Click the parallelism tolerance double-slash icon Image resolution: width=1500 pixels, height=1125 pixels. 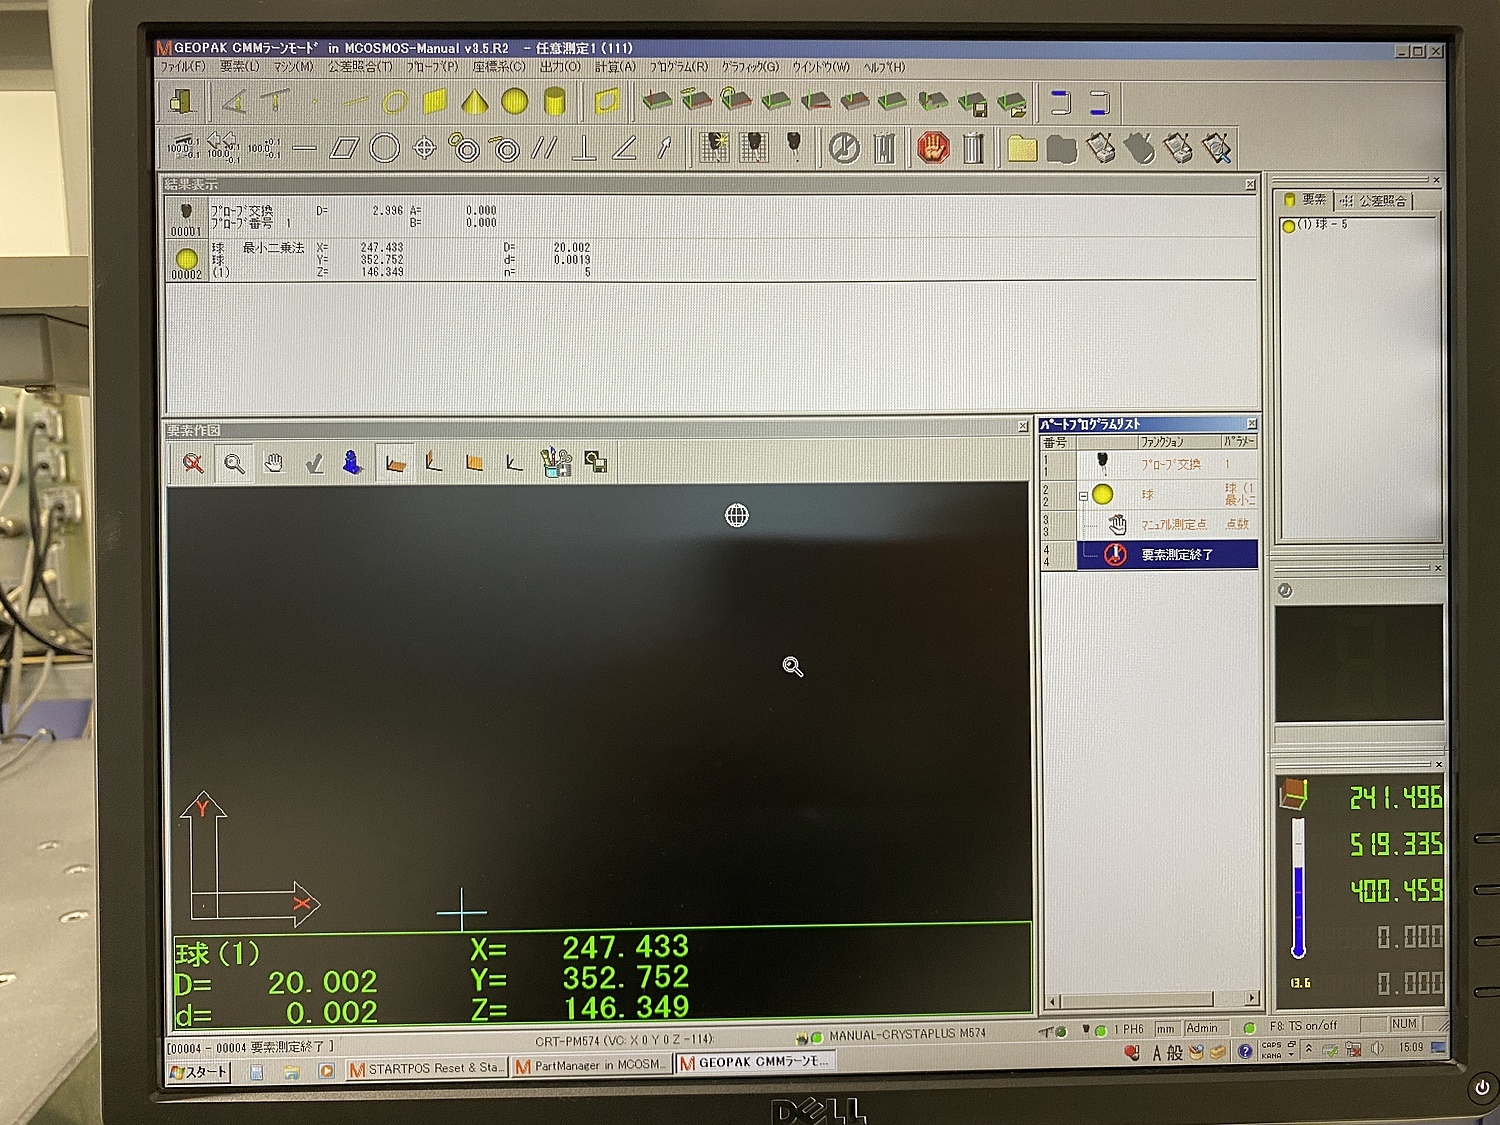545,149
